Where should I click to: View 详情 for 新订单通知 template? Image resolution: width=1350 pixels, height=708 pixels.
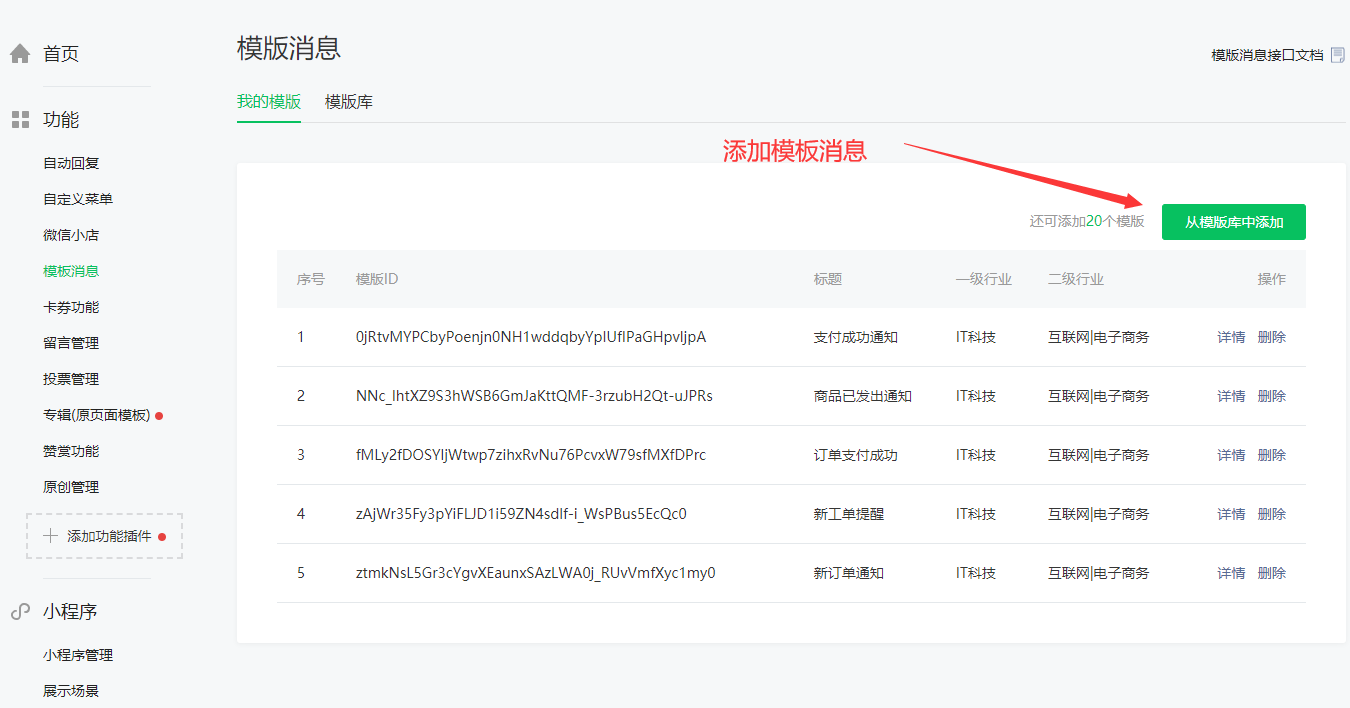pyautogui.click(x=1231, y=573)
